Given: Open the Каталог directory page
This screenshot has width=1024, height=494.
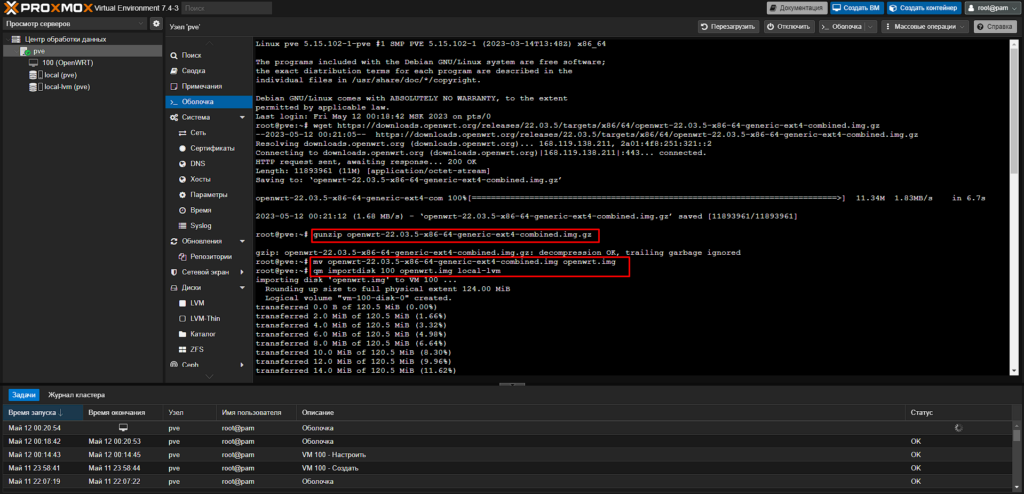Looking at the screenshot, I should (202, 334).
